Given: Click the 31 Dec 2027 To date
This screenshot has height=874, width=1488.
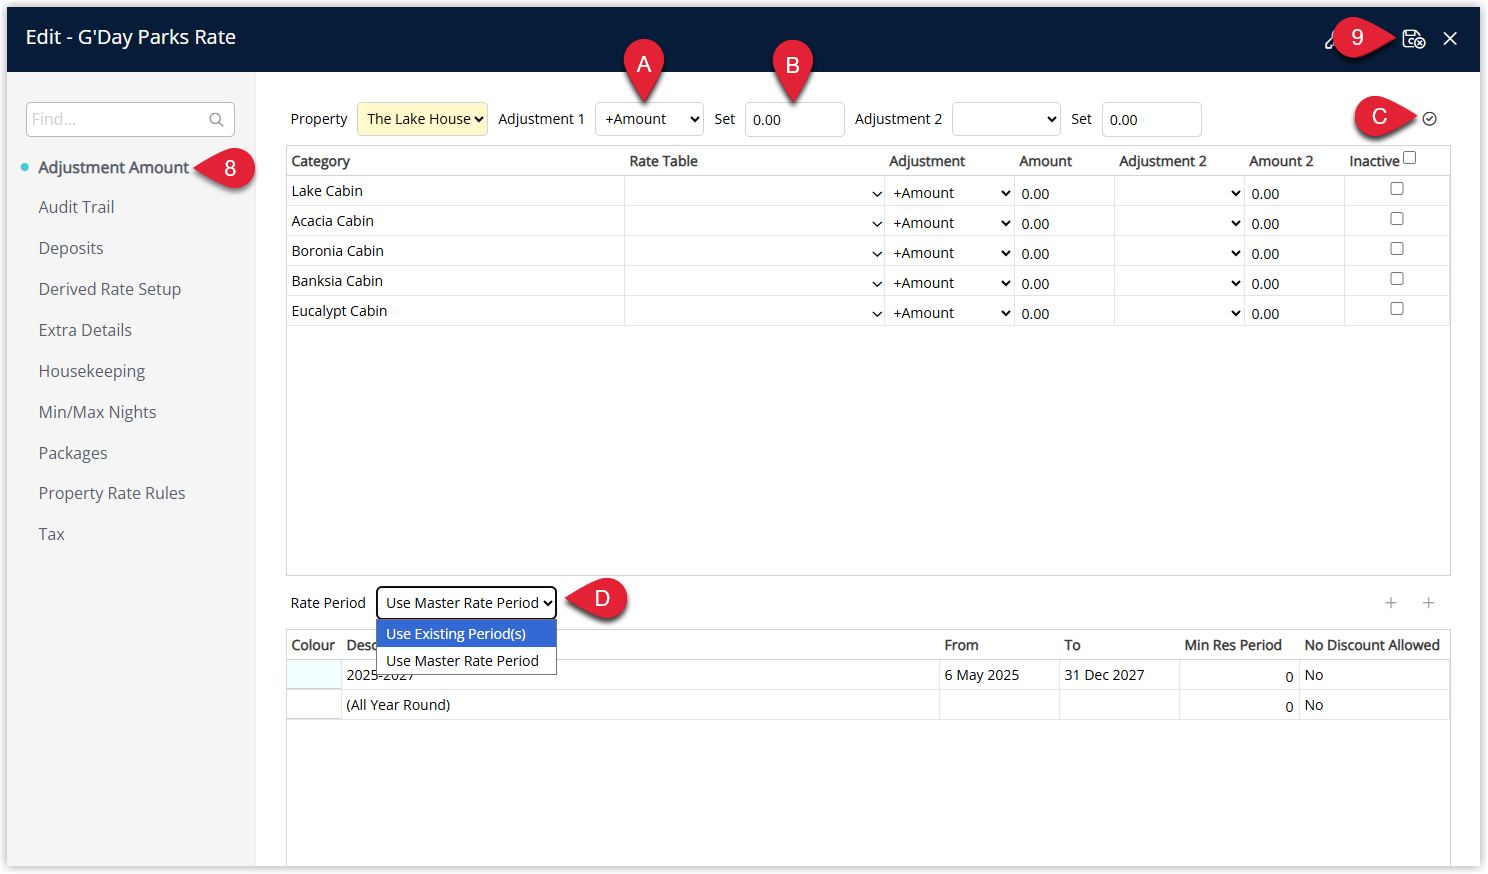Looking at the screenshot, I should pyautogui.click(x=1104, y=676).
